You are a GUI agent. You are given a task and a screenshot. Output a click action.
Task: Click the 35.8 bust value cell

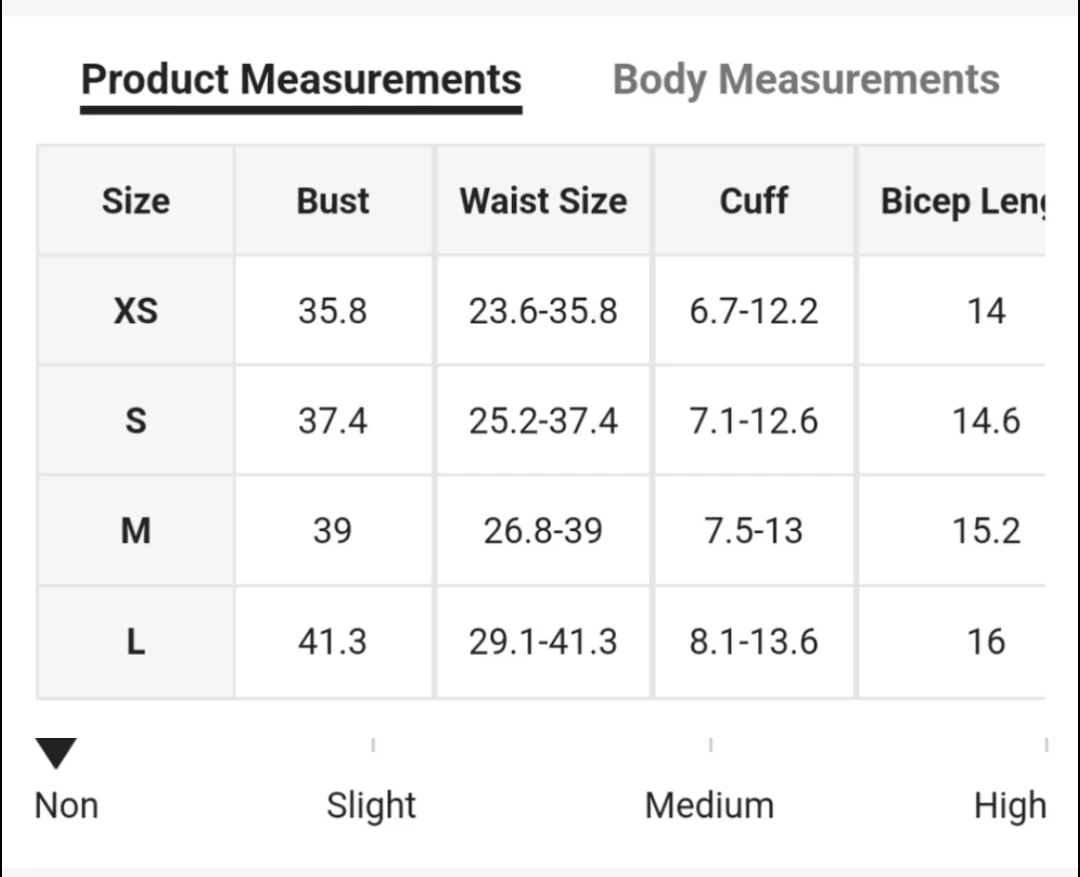333,311
